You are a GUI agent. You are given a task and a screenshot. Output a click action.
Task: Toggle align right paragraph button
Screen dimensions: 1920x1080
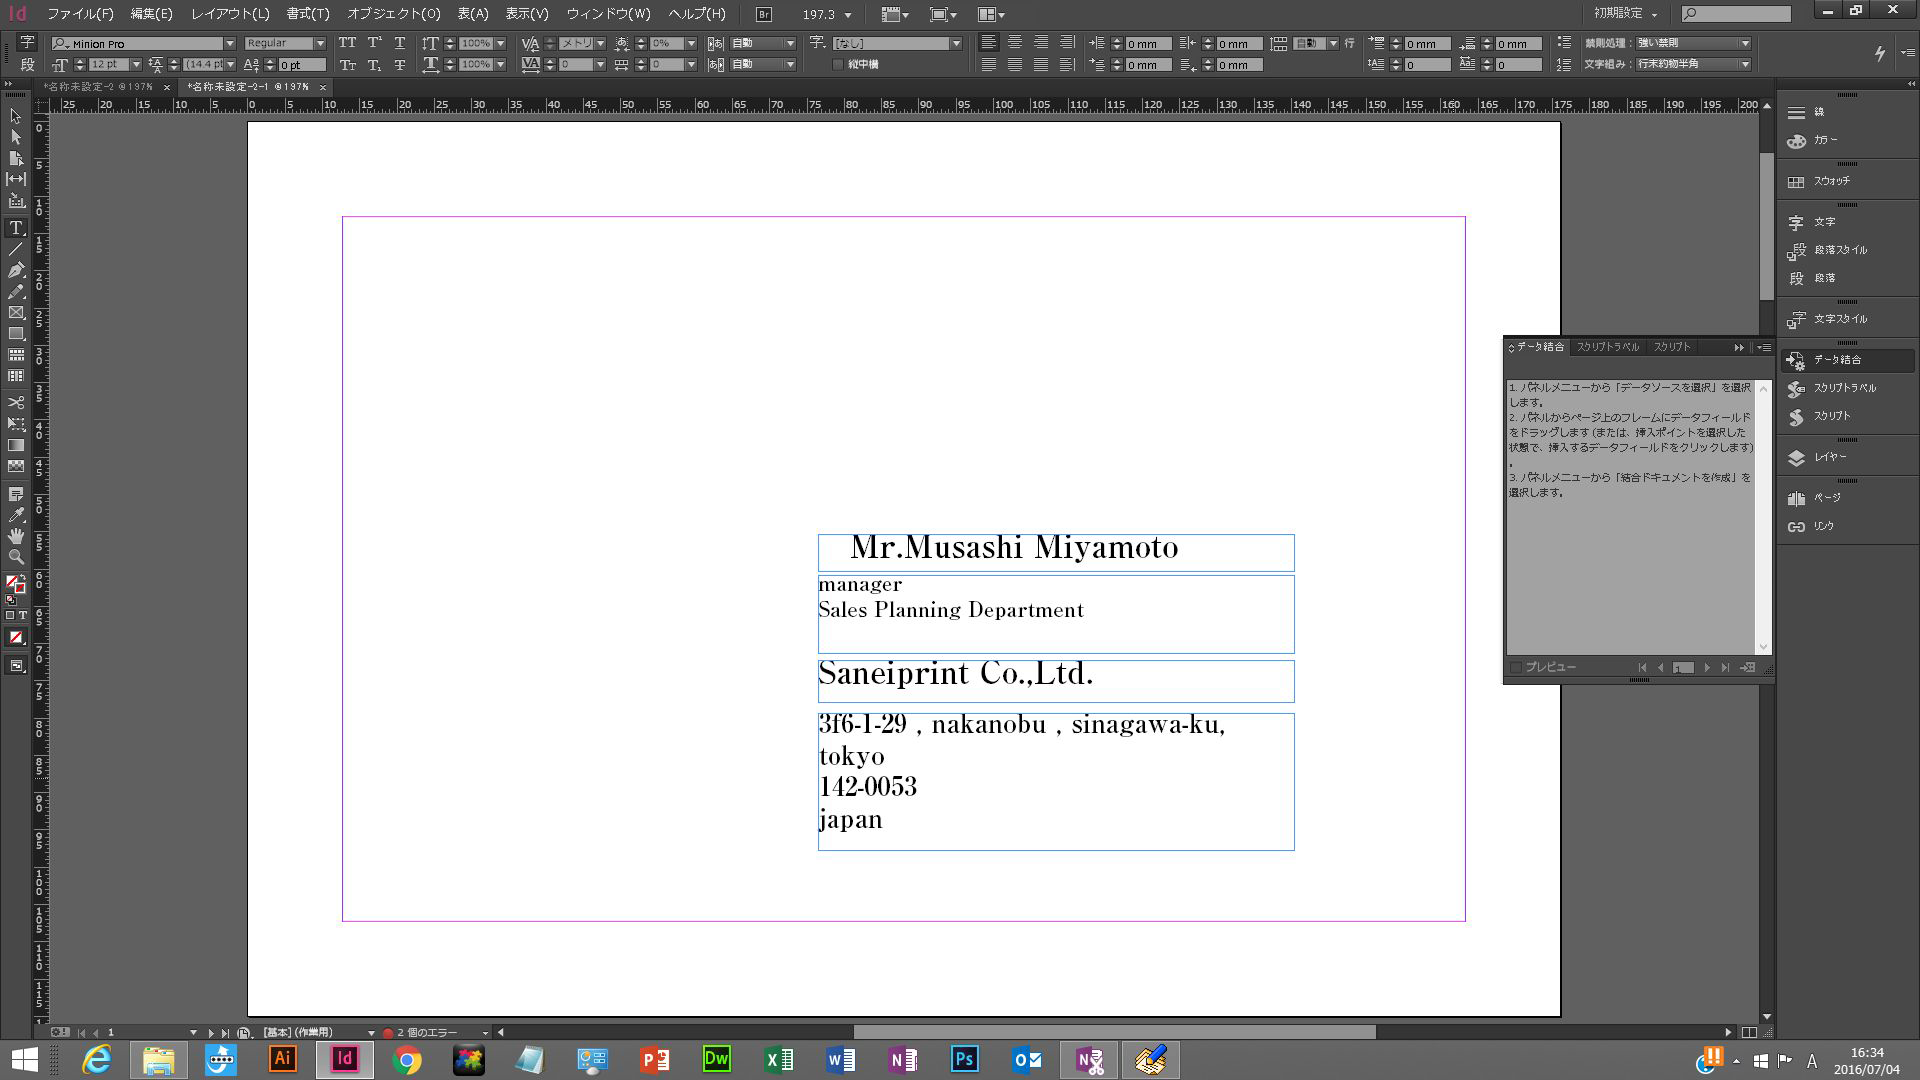pyautogui.click(x=1040, y=42)
